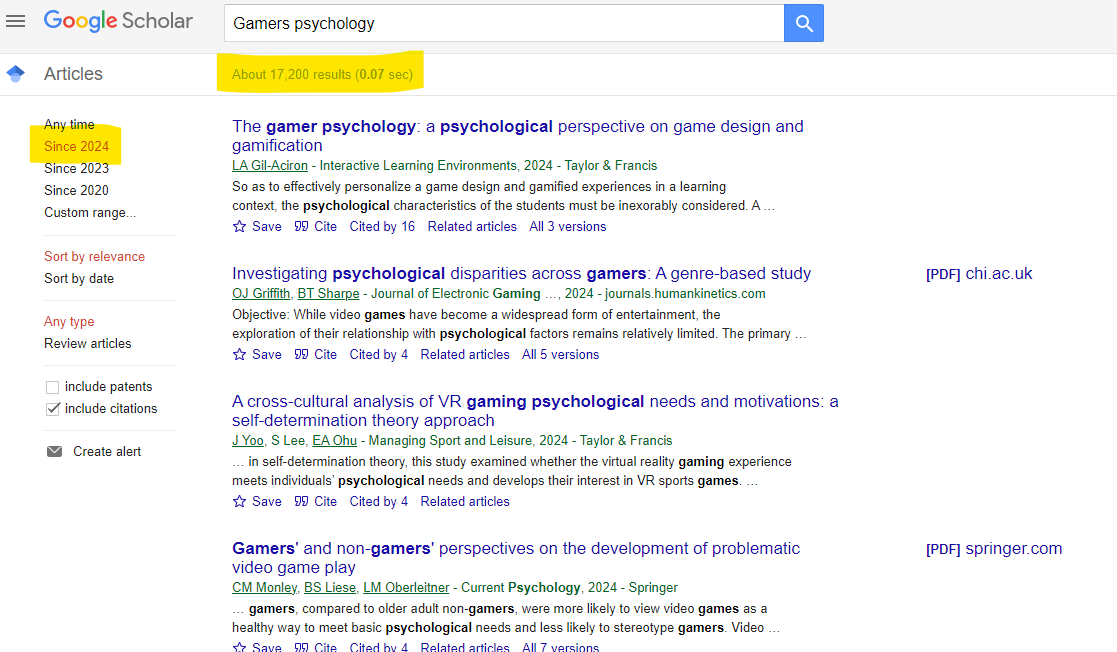Filter results Since 2024

point(76,147)
